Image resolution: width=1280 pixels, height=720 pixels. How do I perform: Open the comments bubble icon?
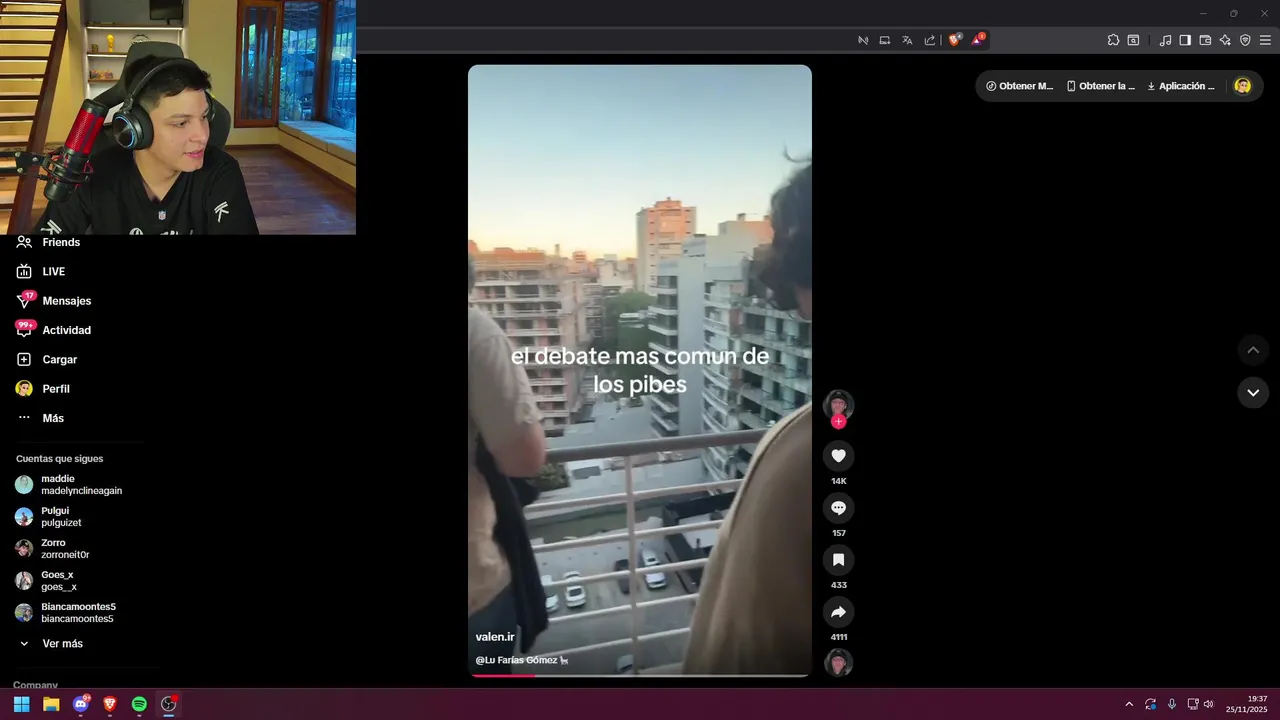pyautogui.click(x=838, y=508)
